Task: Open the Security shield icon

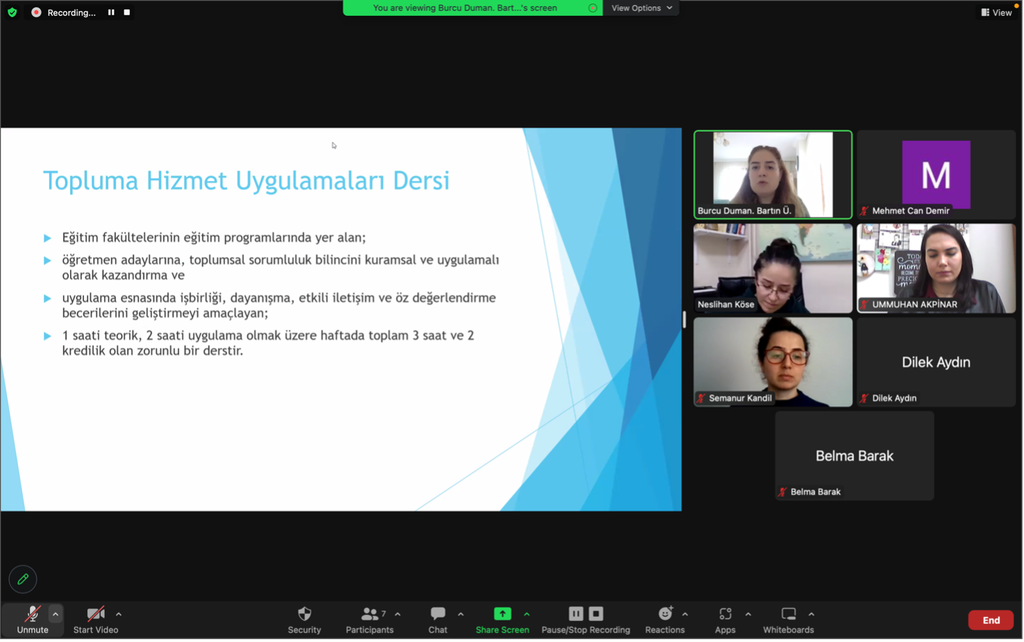Action: (304, 614)
